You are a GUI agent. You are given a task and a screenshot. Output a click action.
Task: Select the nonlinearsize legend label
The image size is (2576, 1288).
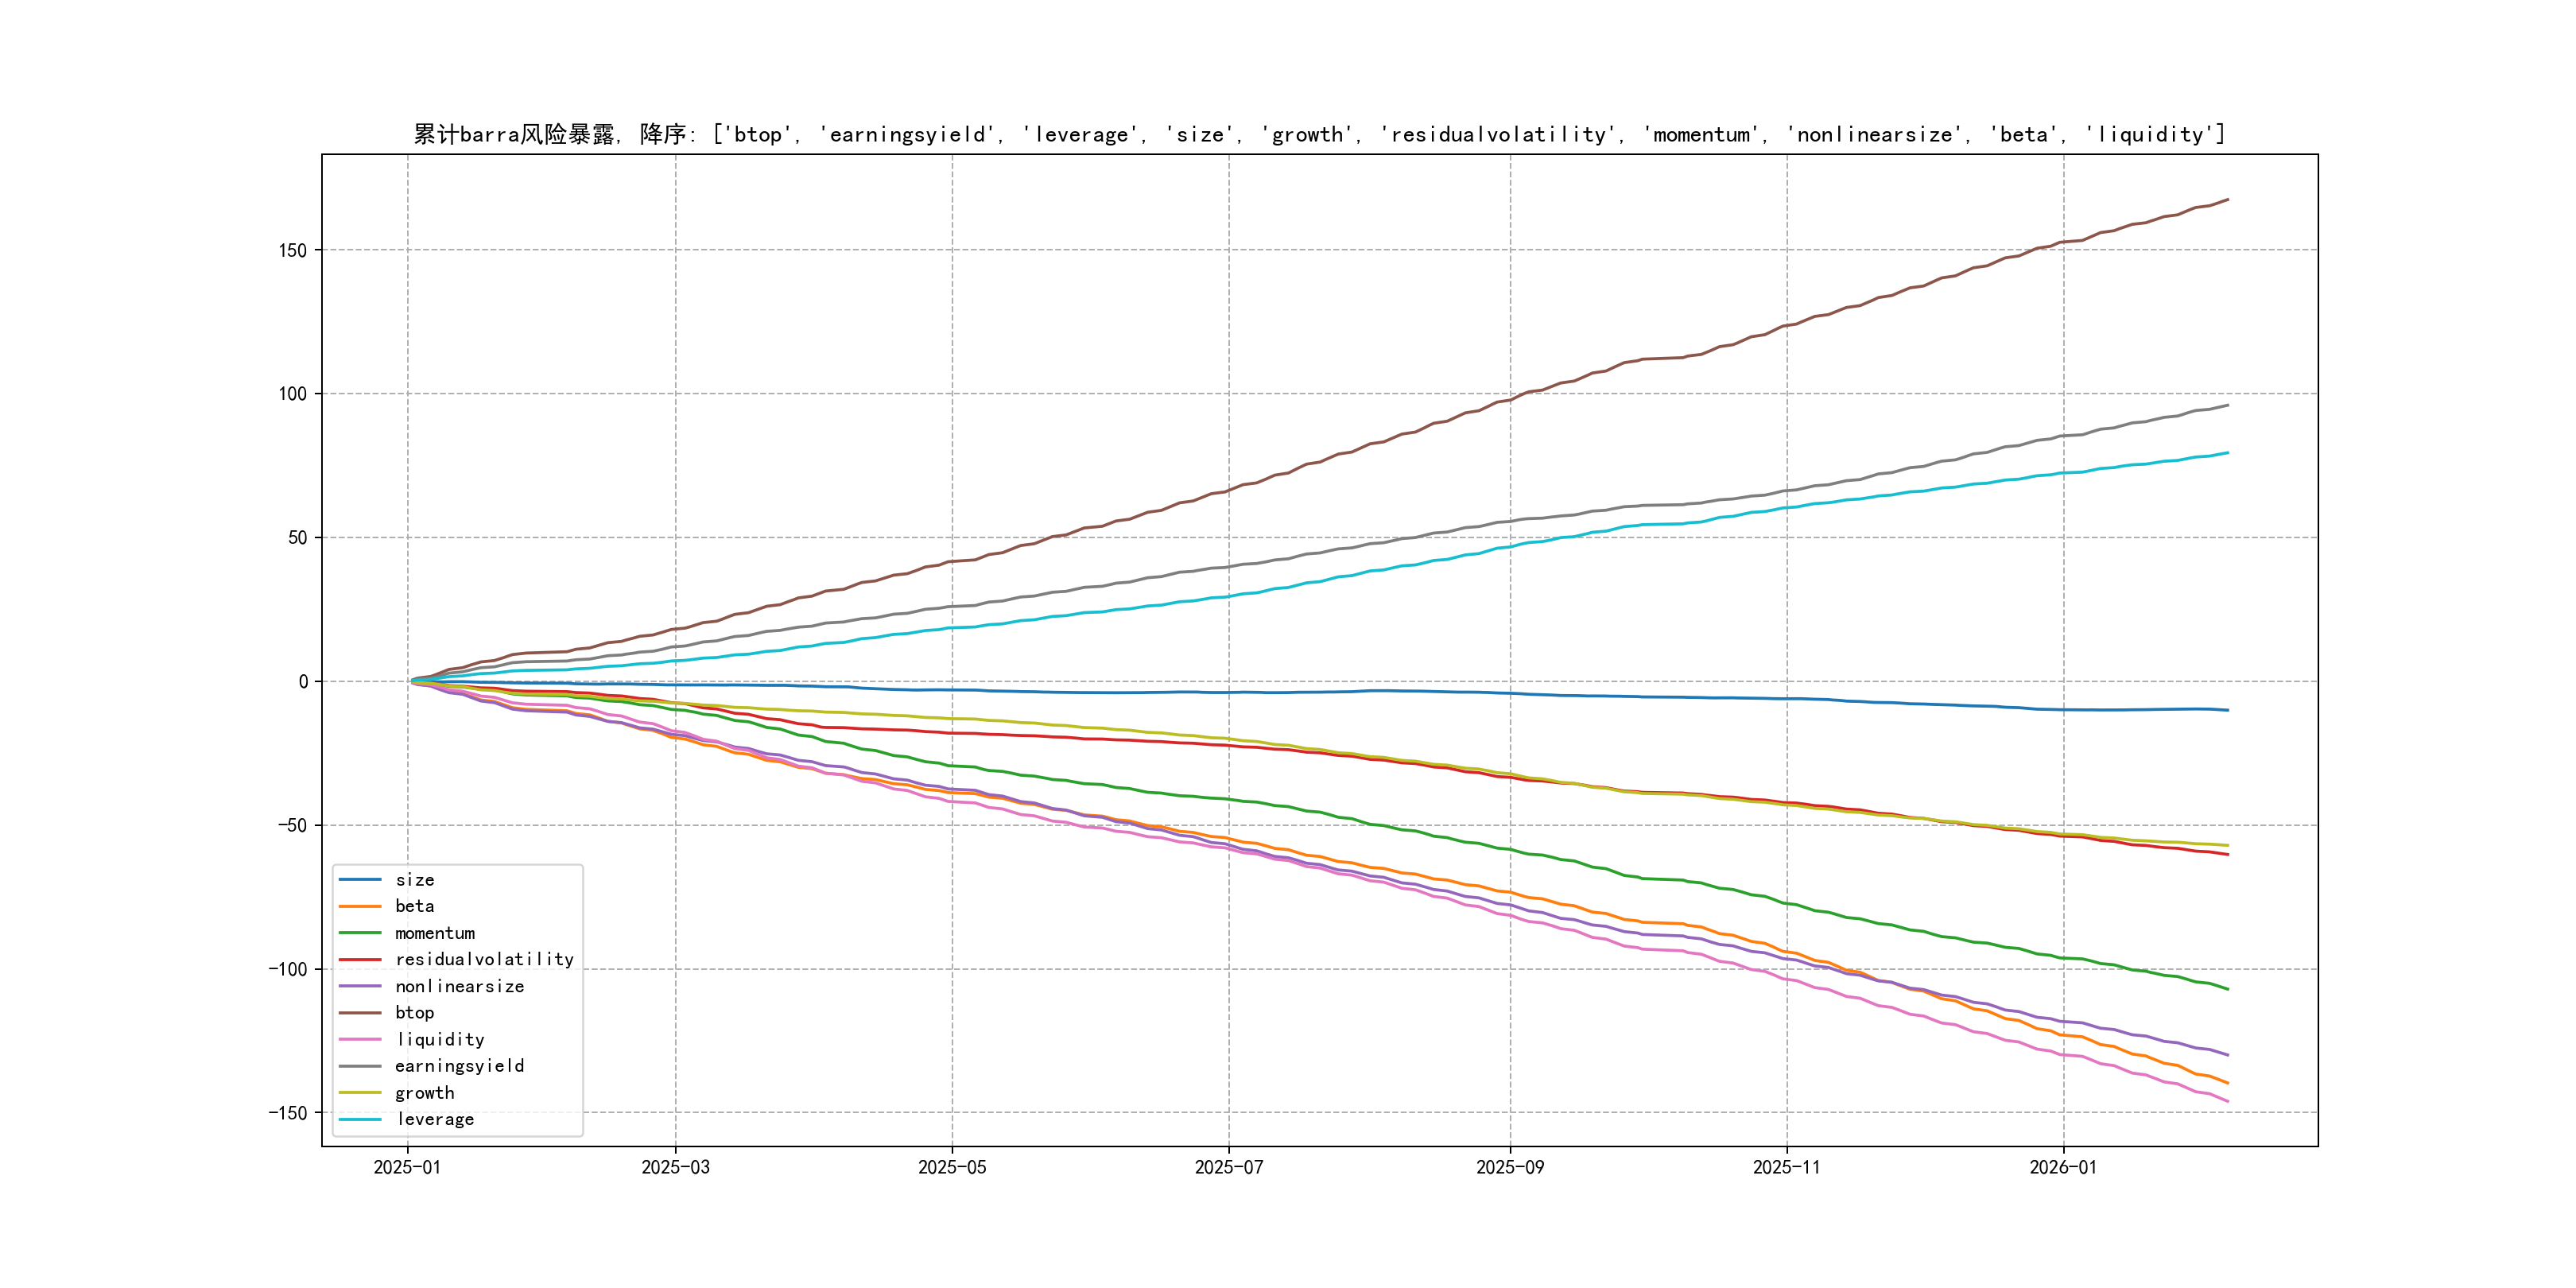pyautogui.click(x=459, y=986)
